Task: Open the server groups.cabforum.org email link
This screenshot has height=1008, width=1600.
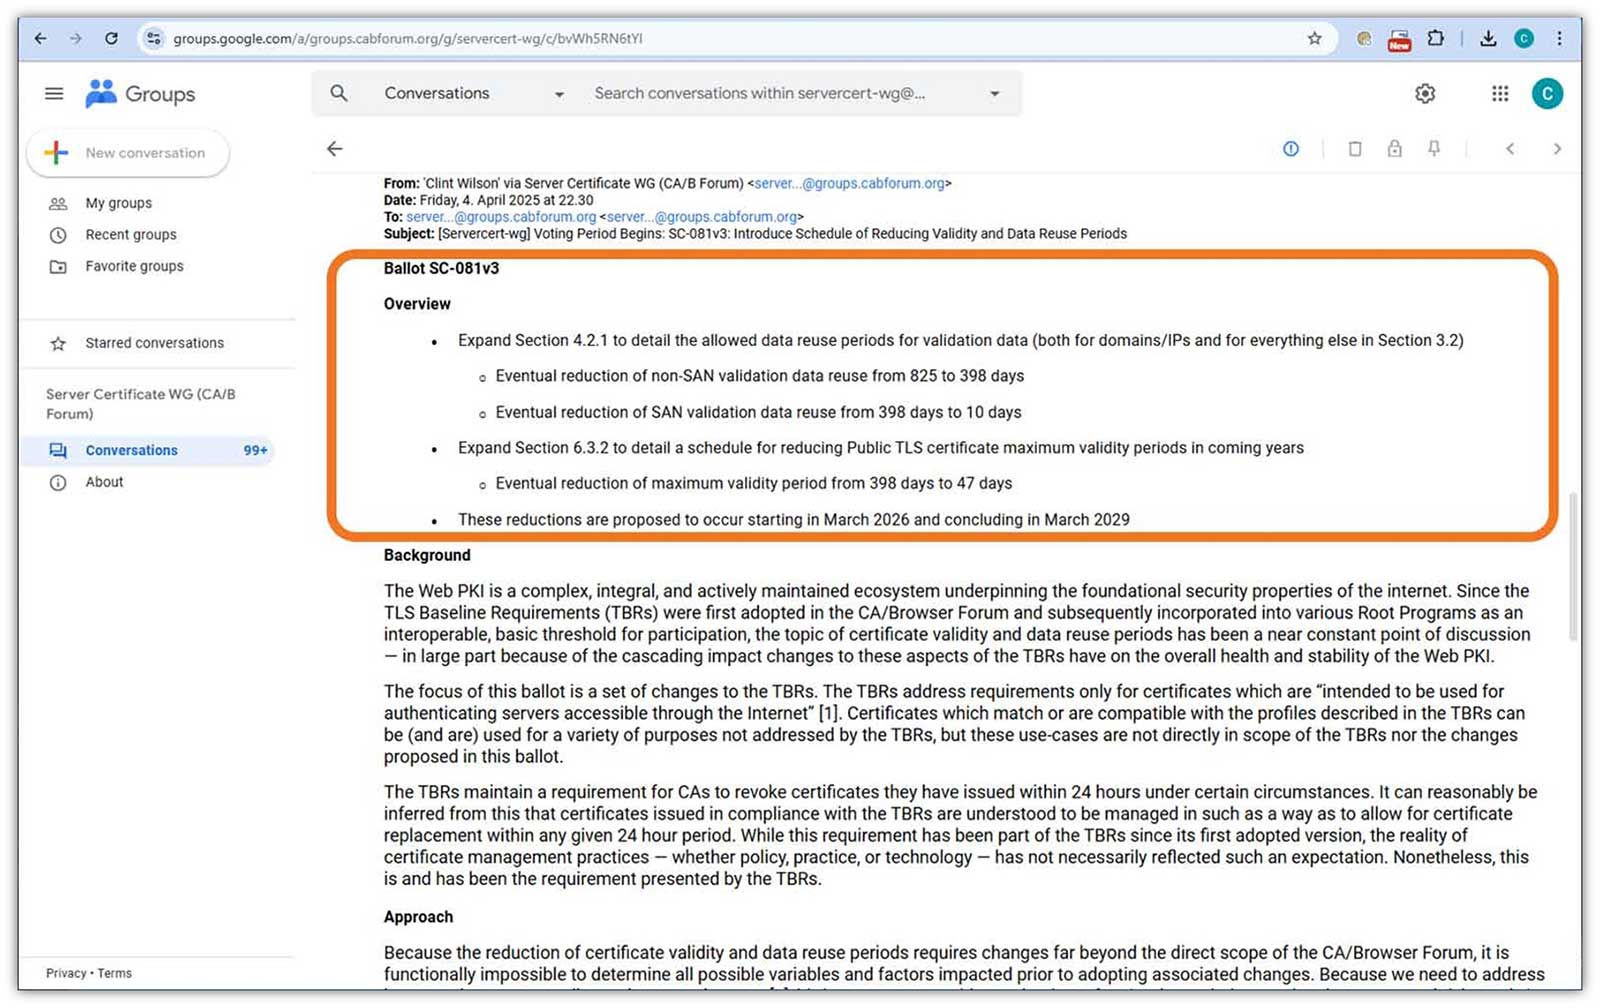Action: pos(851,183)
